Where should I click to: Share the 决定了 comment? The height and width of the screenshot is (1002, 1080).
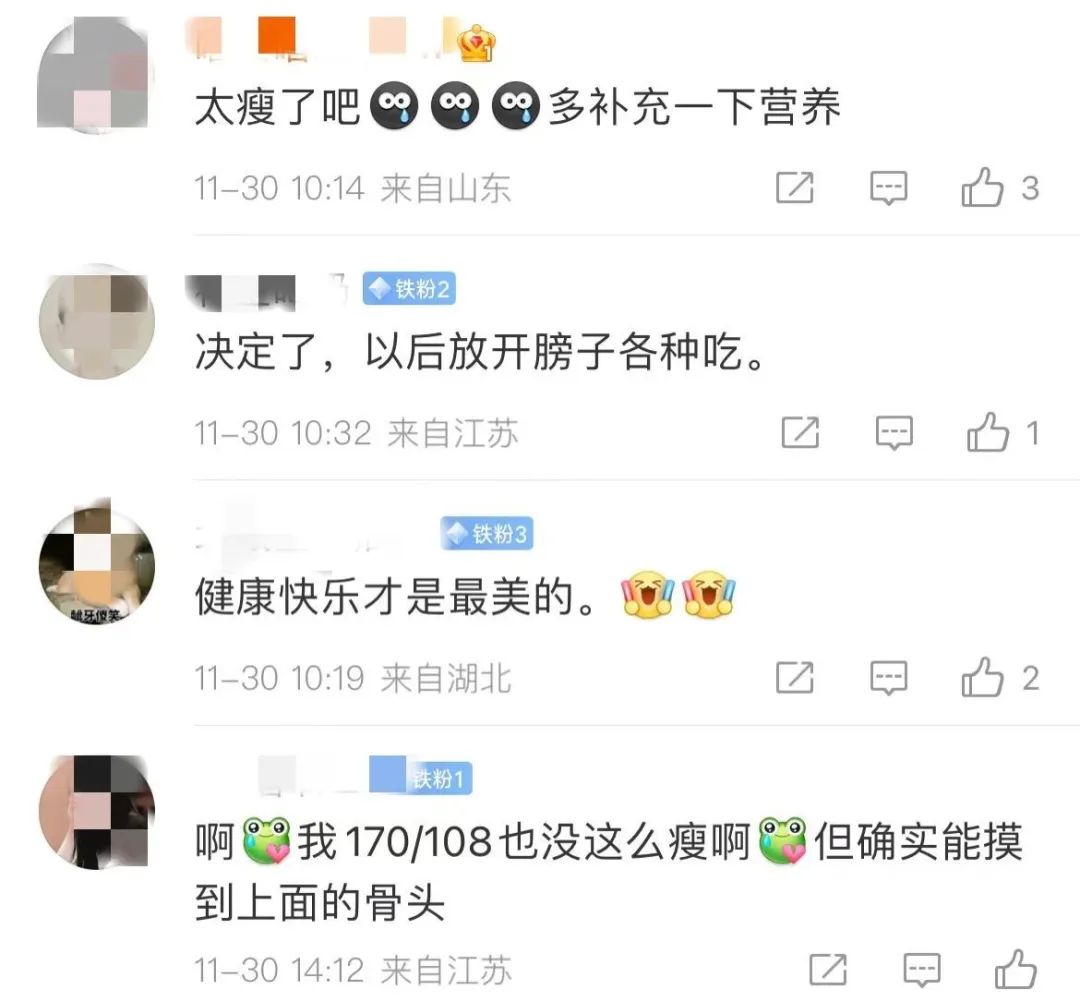(800, 432)
